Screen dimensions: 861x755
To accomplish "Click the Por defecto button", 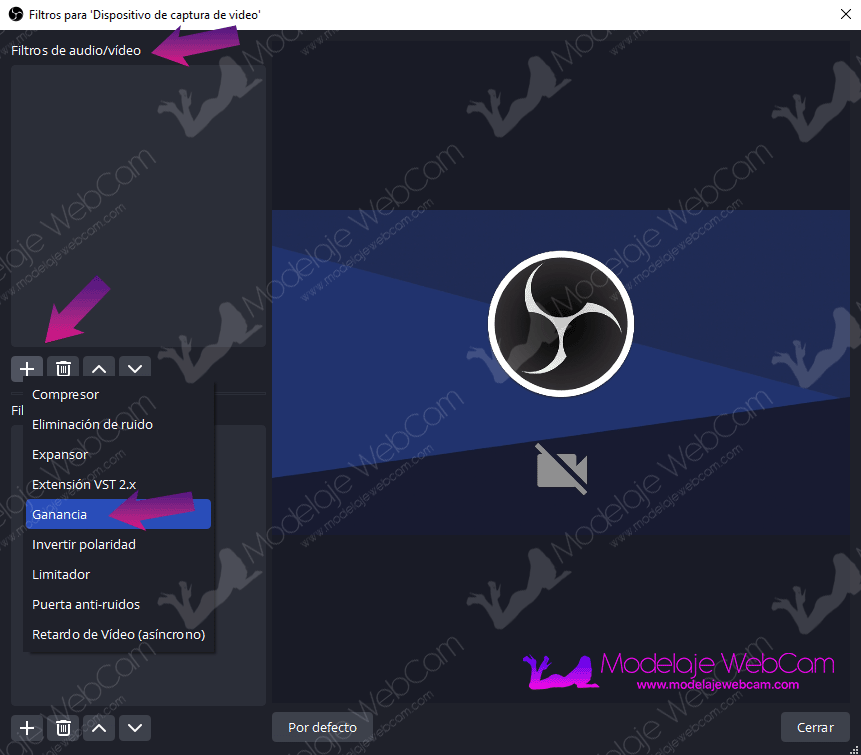I will [322, 727].
